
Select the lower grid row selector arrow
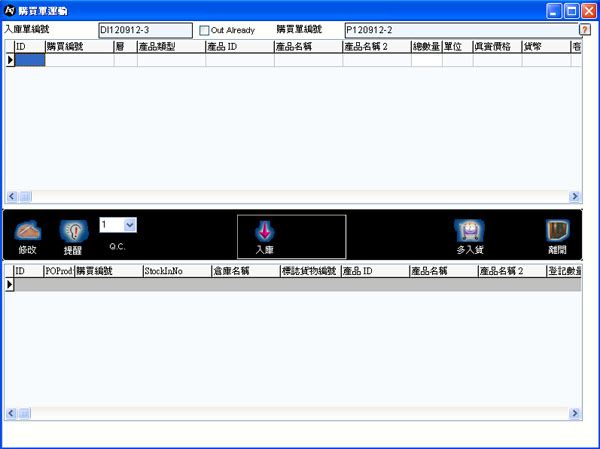[x=10, y=284]
